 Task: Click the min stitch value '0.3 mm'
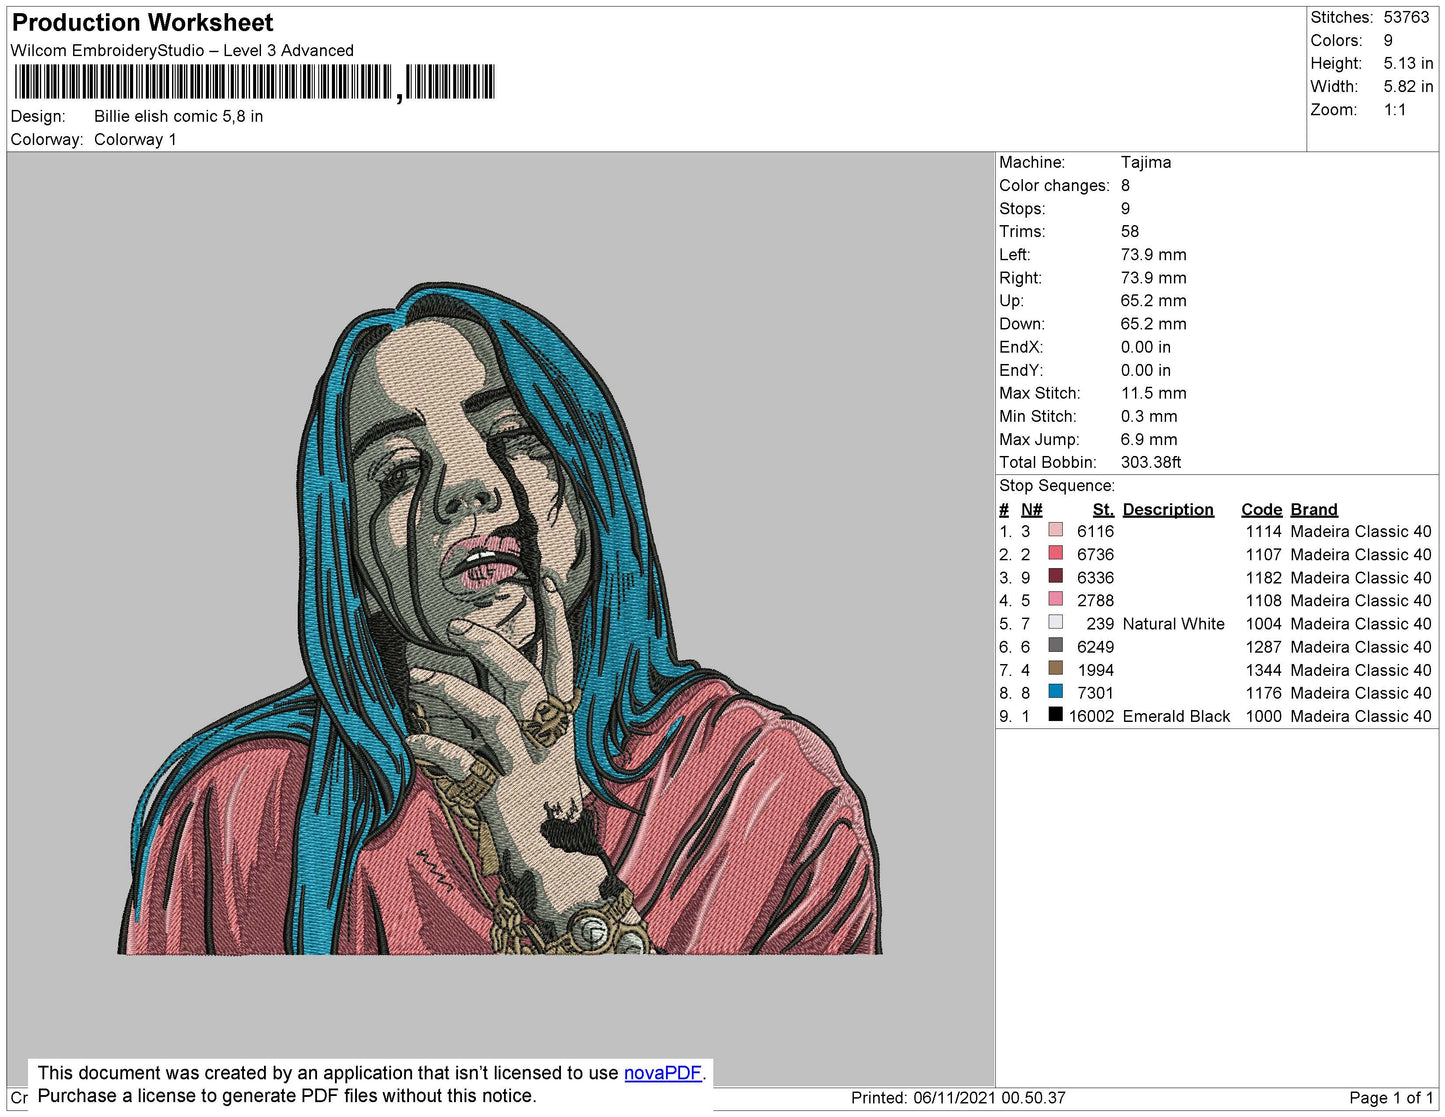pos(1149,416)
